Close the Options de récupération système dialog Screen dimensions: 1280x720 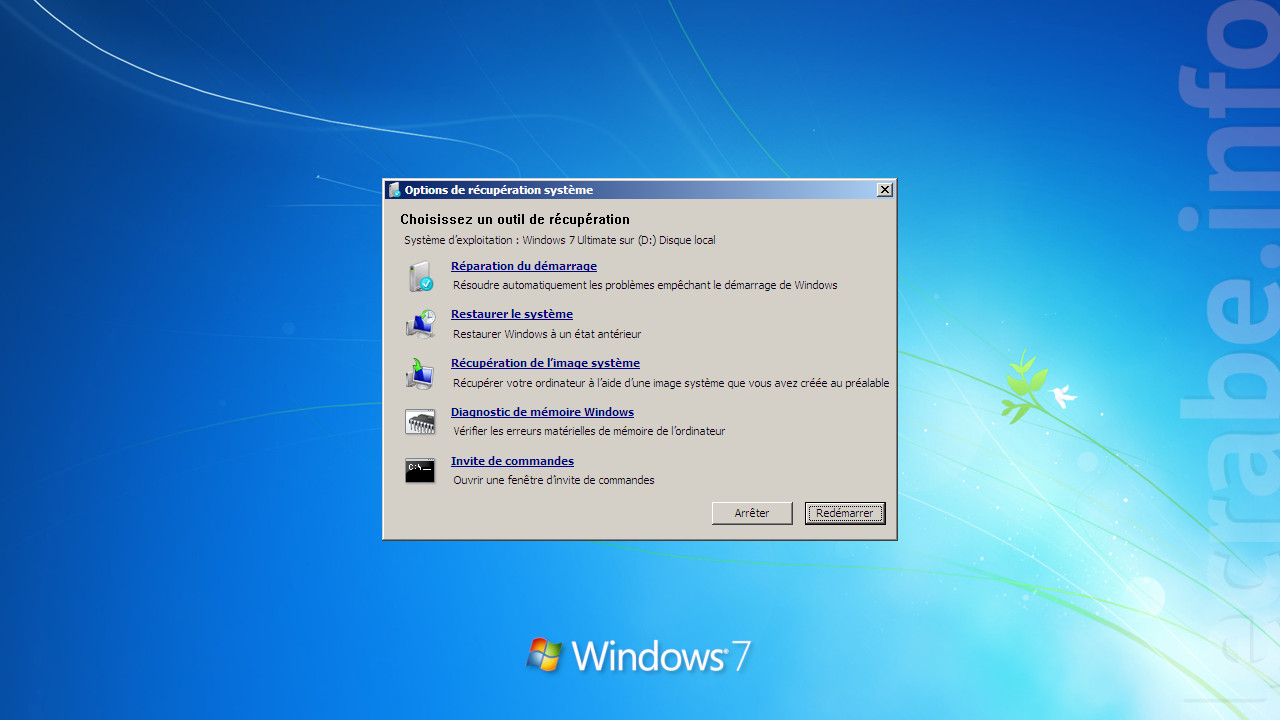click(x=884, y=190)
